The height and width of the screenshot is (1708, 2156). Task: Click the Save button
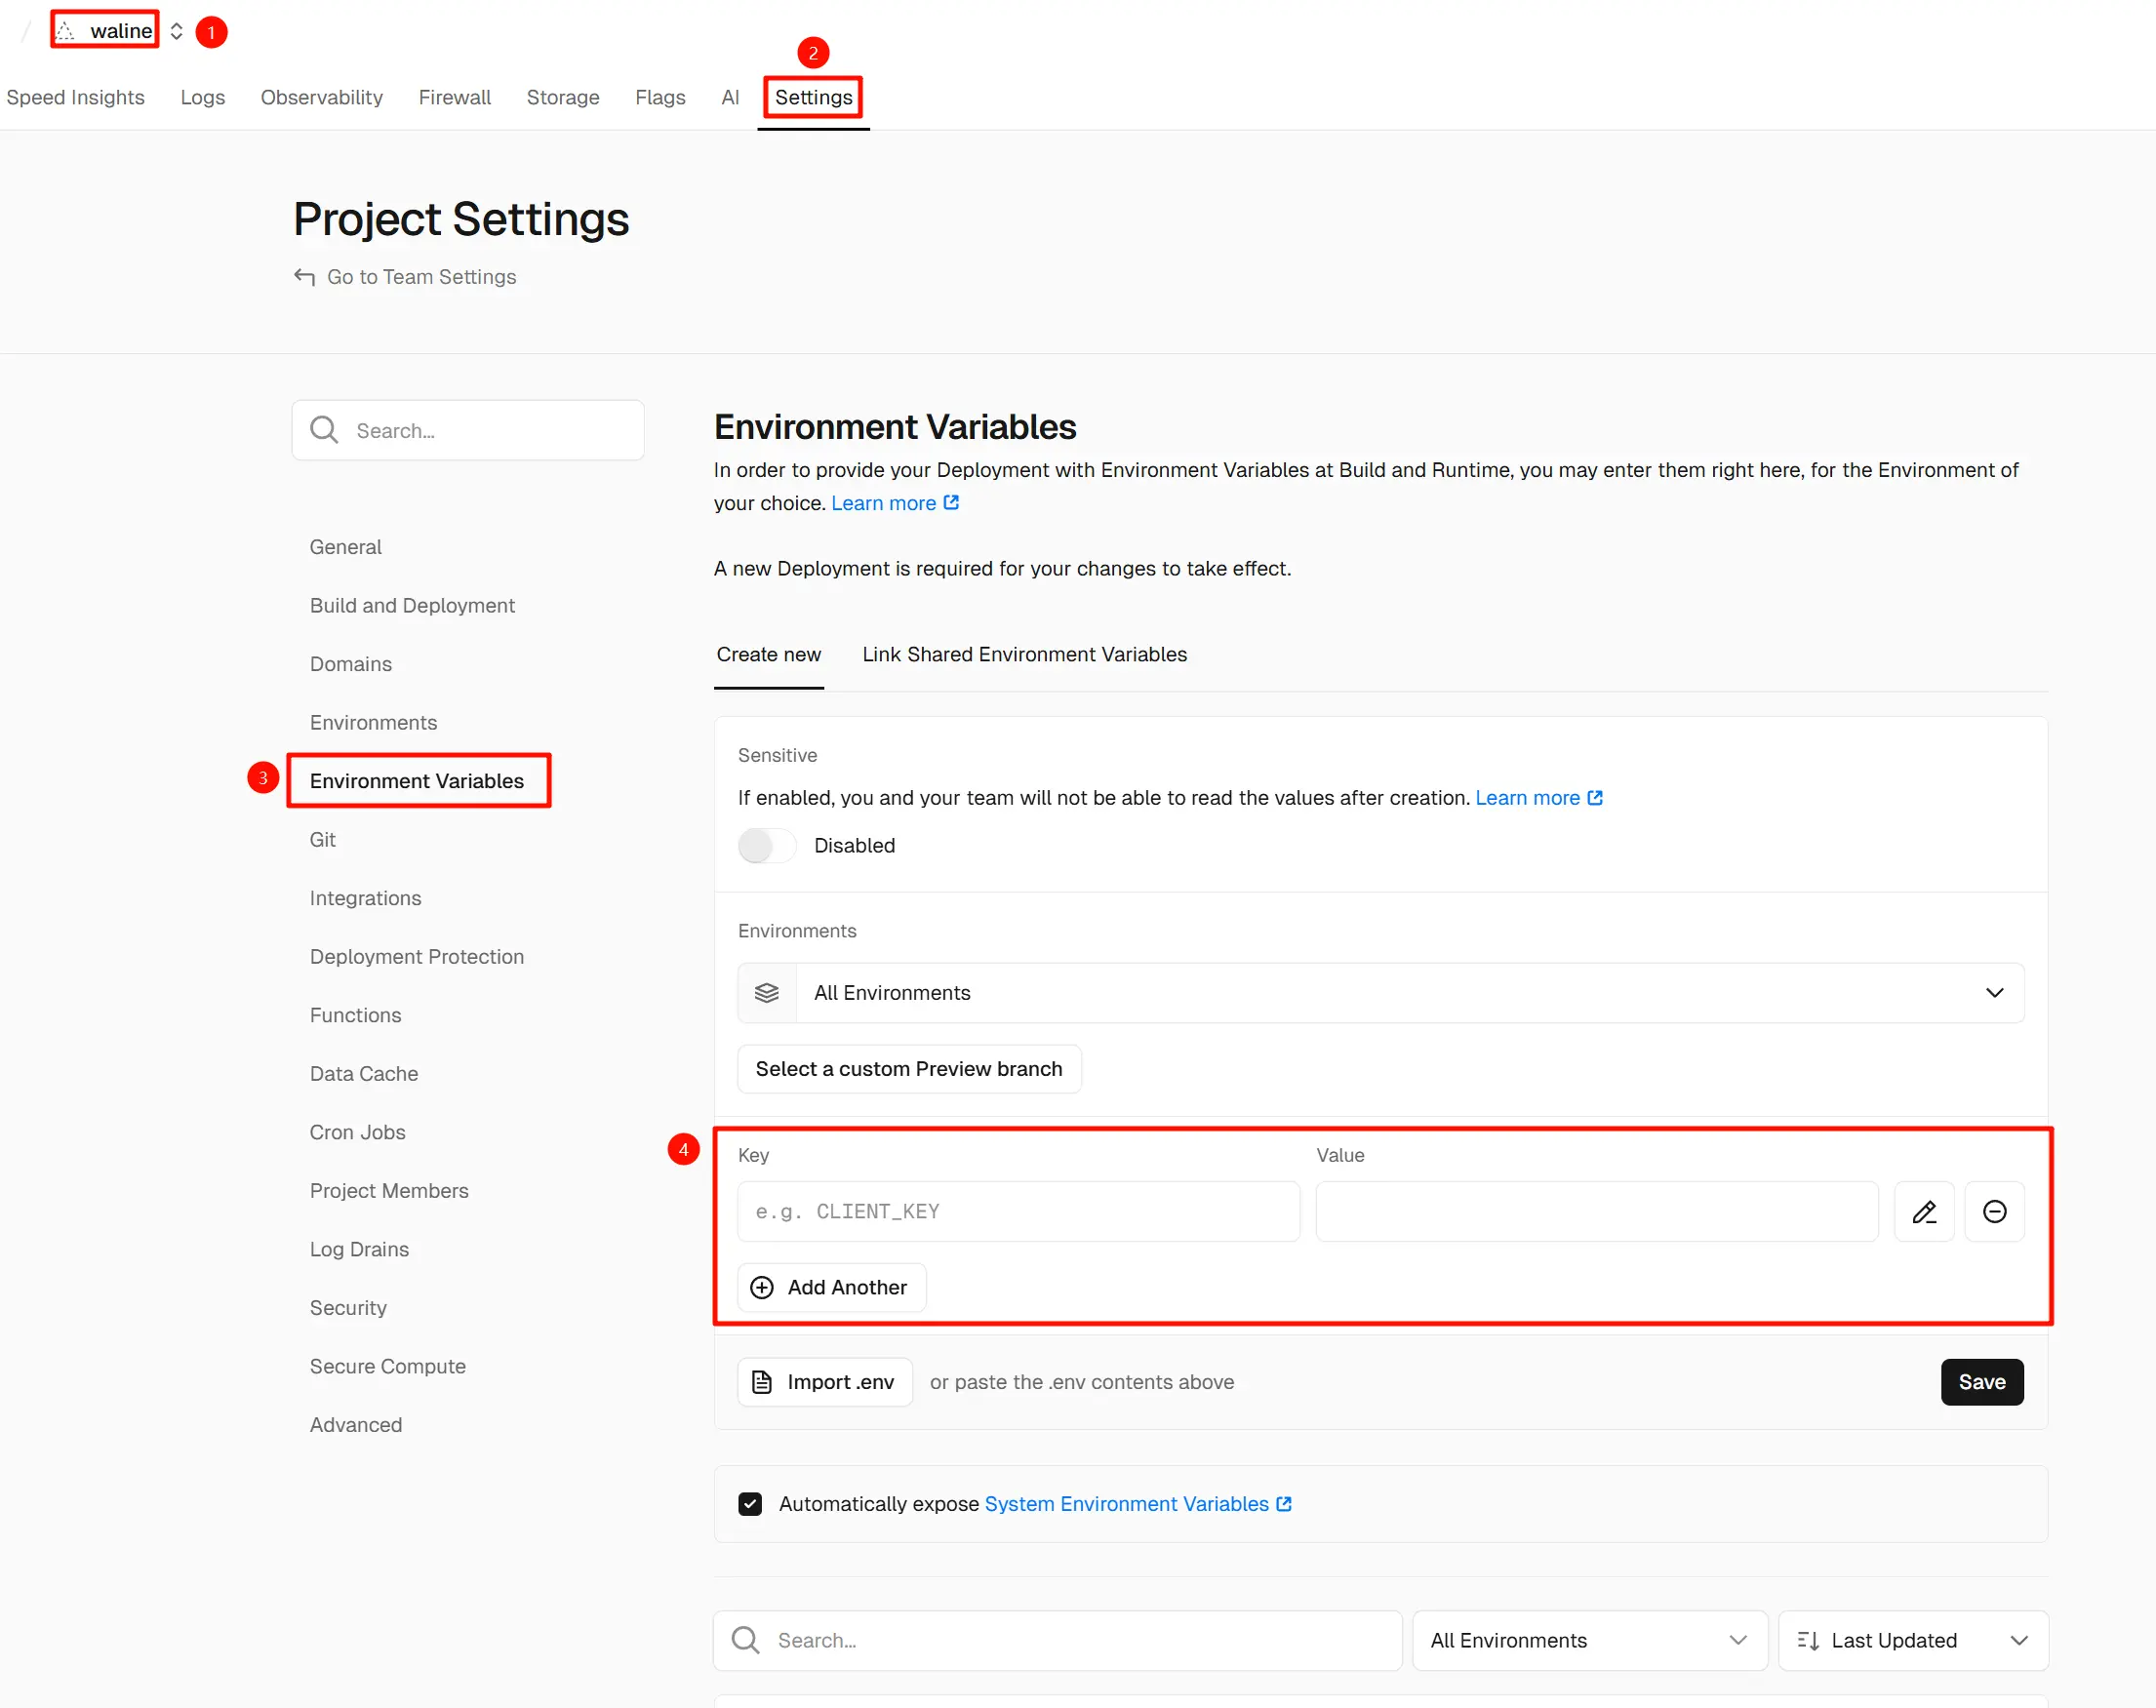[x=1981, y=1381]
